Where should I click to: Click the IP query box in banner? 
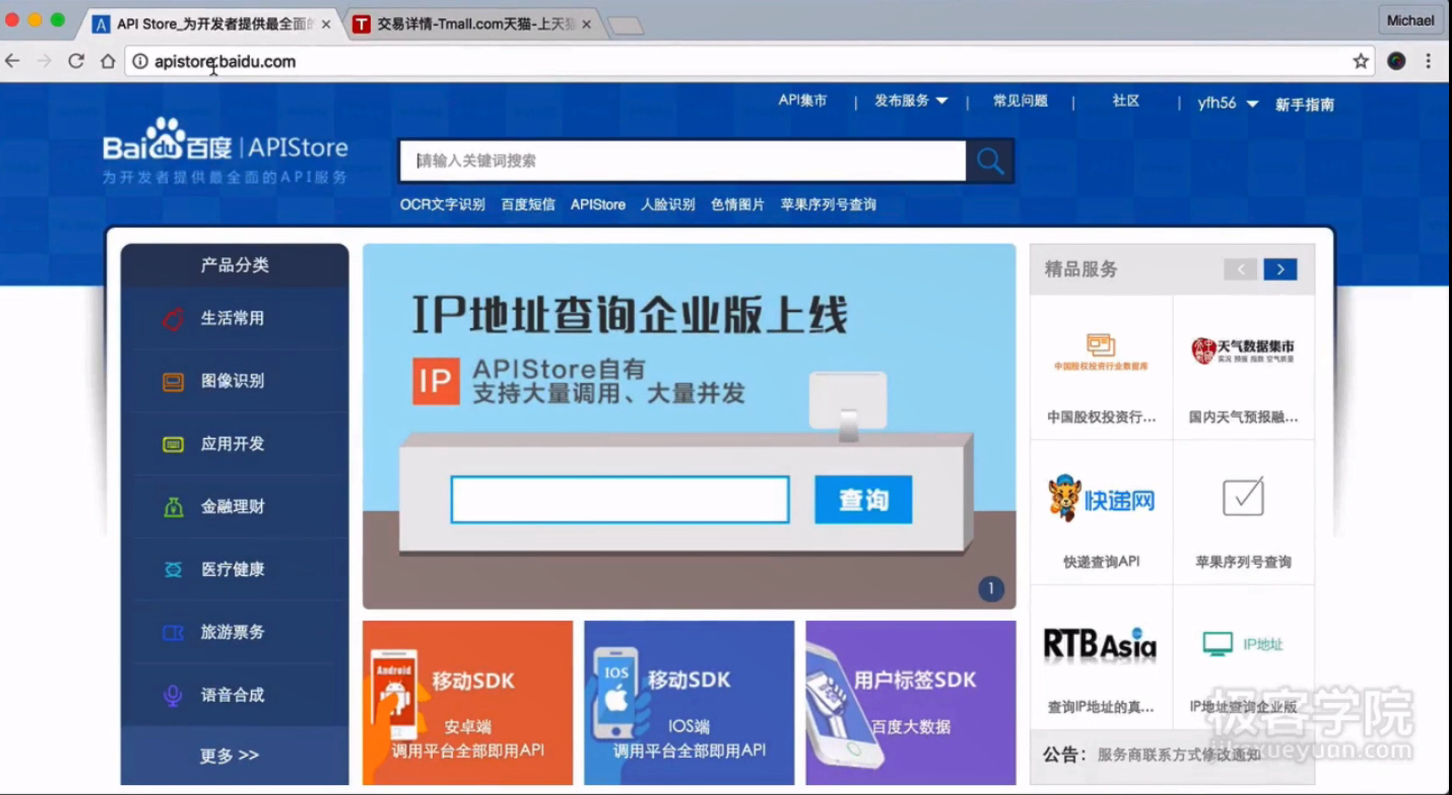click(620, 500)
